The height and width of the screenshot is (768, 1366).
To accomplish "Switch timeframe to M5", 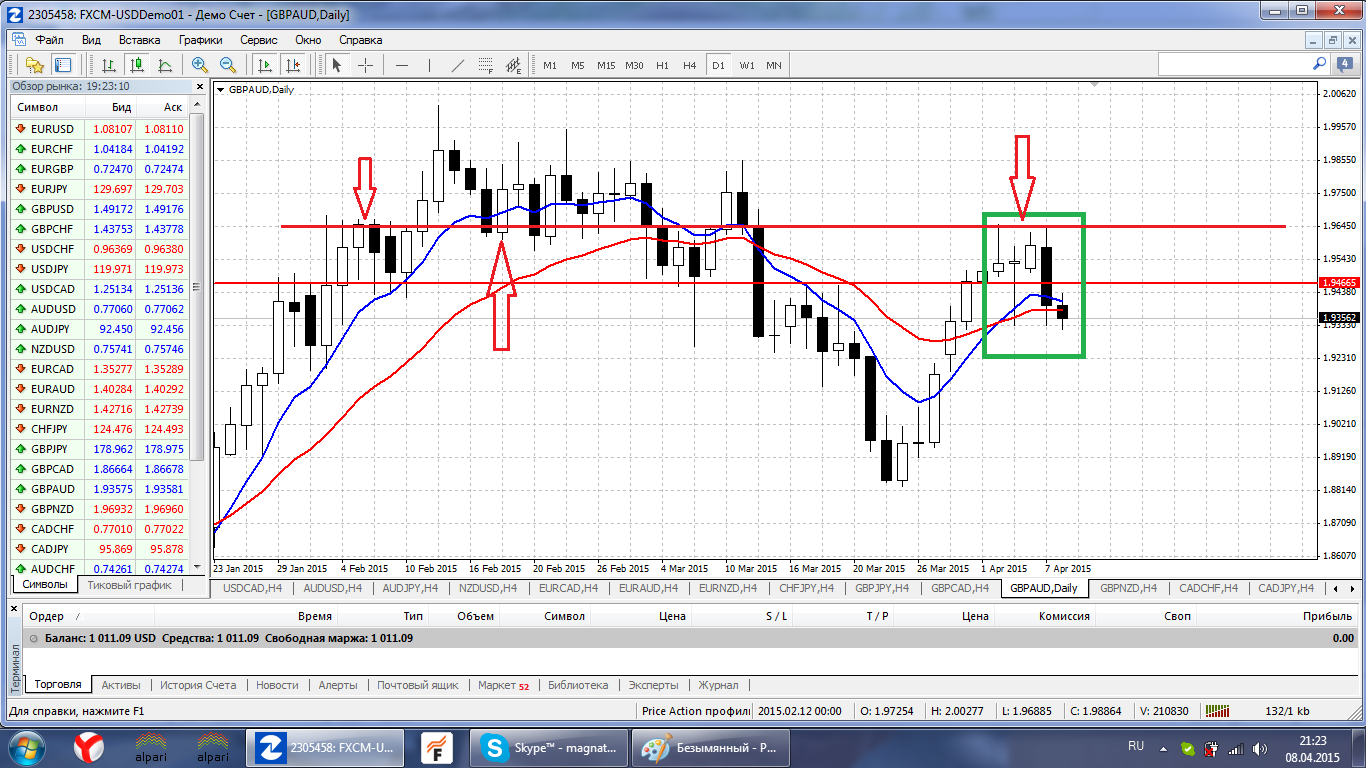I will click(578, 65).
